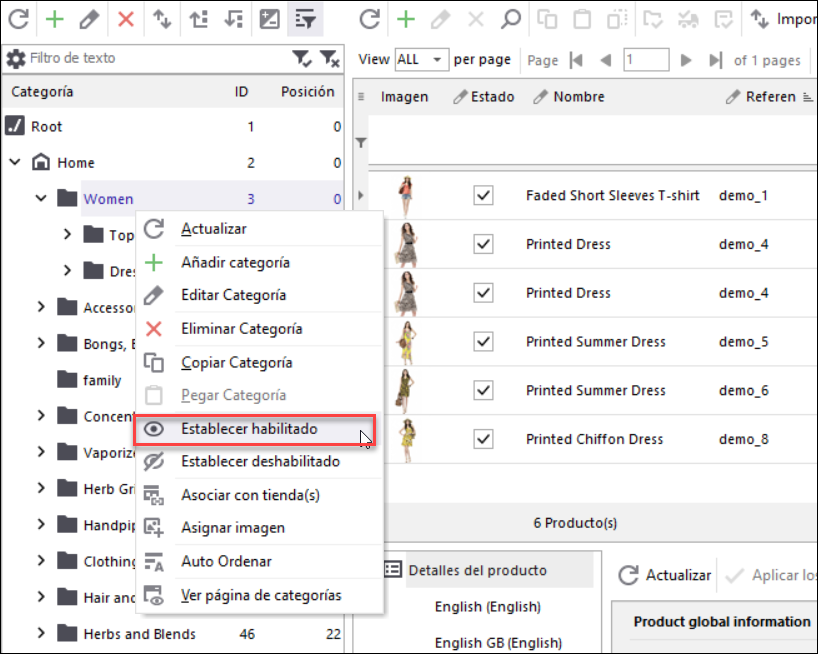The height and width of the screenshot is (654, 818).
Task: Toggle status checkbox for Printed Dress demo_4 first row
Action: tap(483, 244)
